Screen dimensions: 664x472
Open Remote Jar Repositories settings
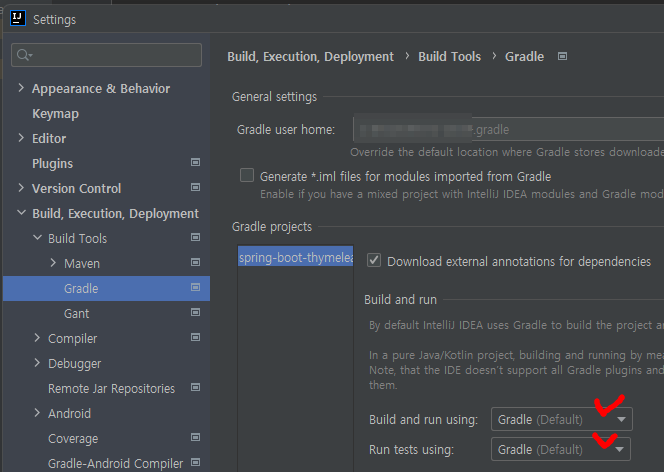tap(111, 389)
